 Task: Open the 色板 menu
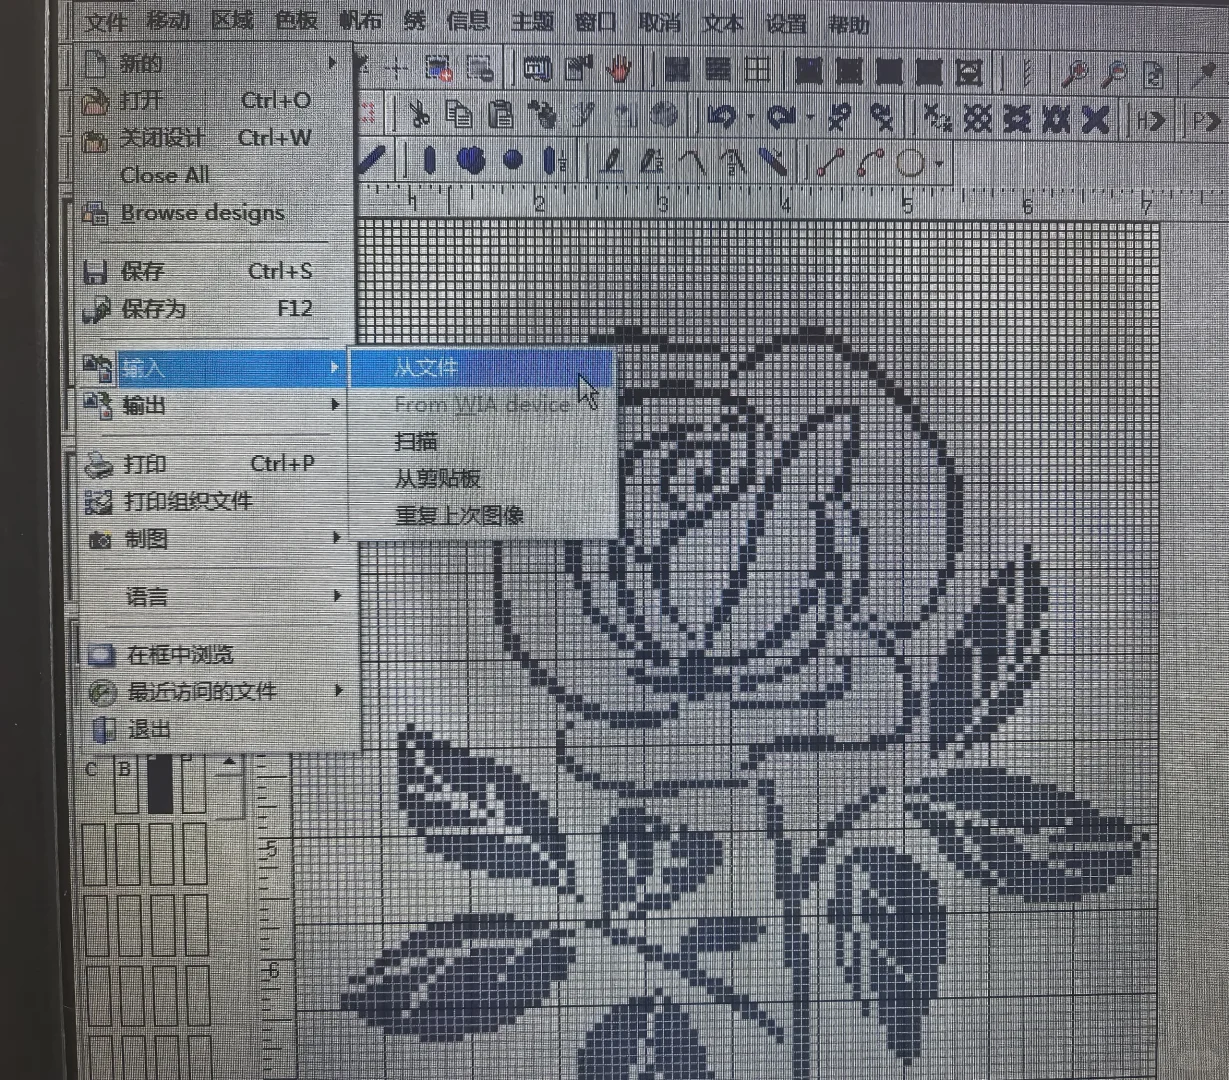tap(296, 19)
